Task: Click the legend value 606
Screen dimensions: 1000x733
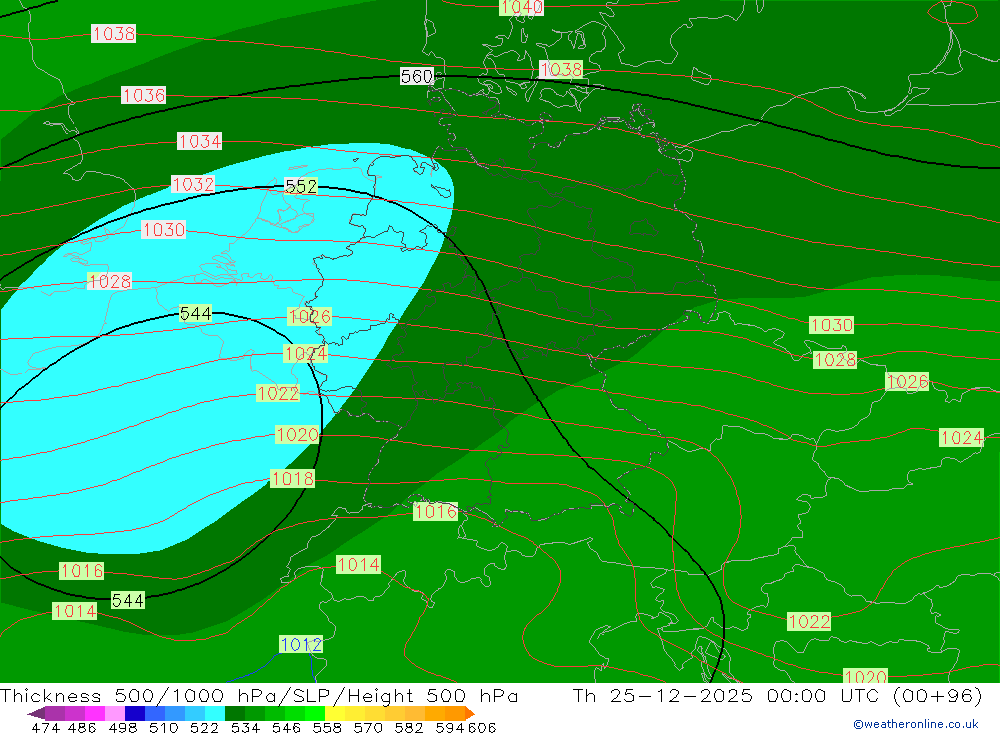Action: click(x=482, y=728)
